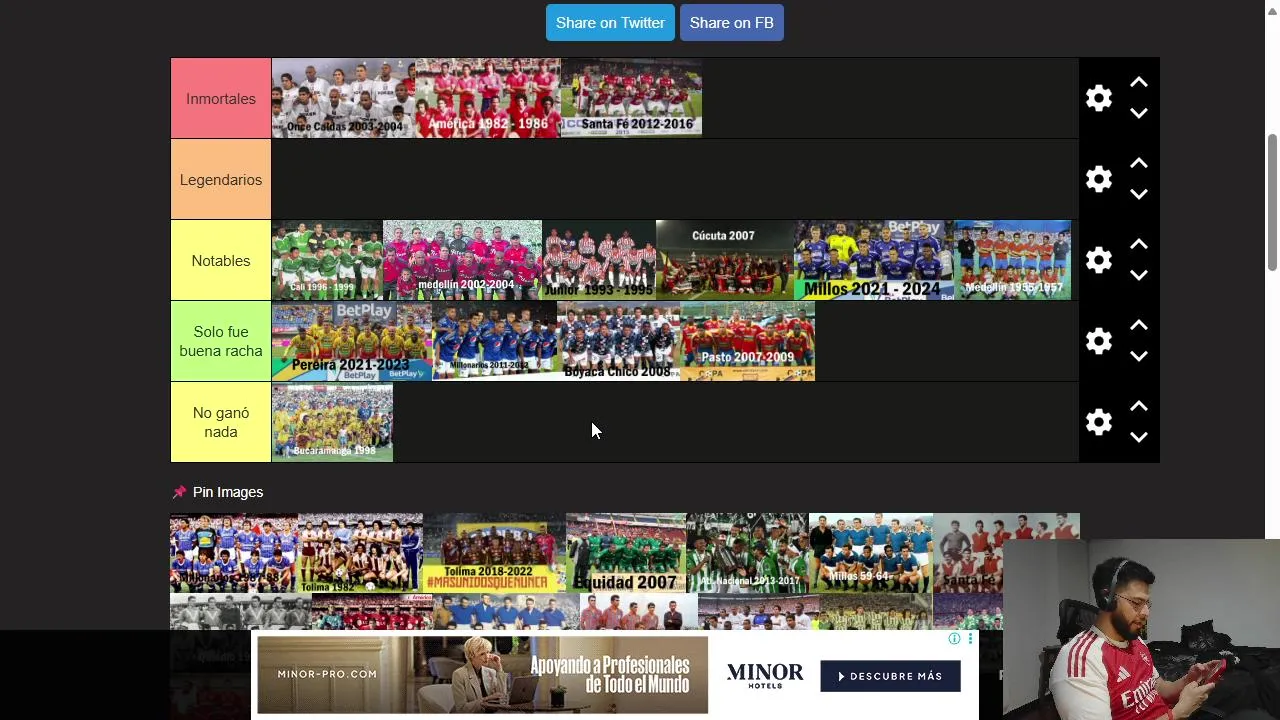The image size is (1280, 720).
Task: Select Bucaramanga 1998 team image
Action: 332,422
